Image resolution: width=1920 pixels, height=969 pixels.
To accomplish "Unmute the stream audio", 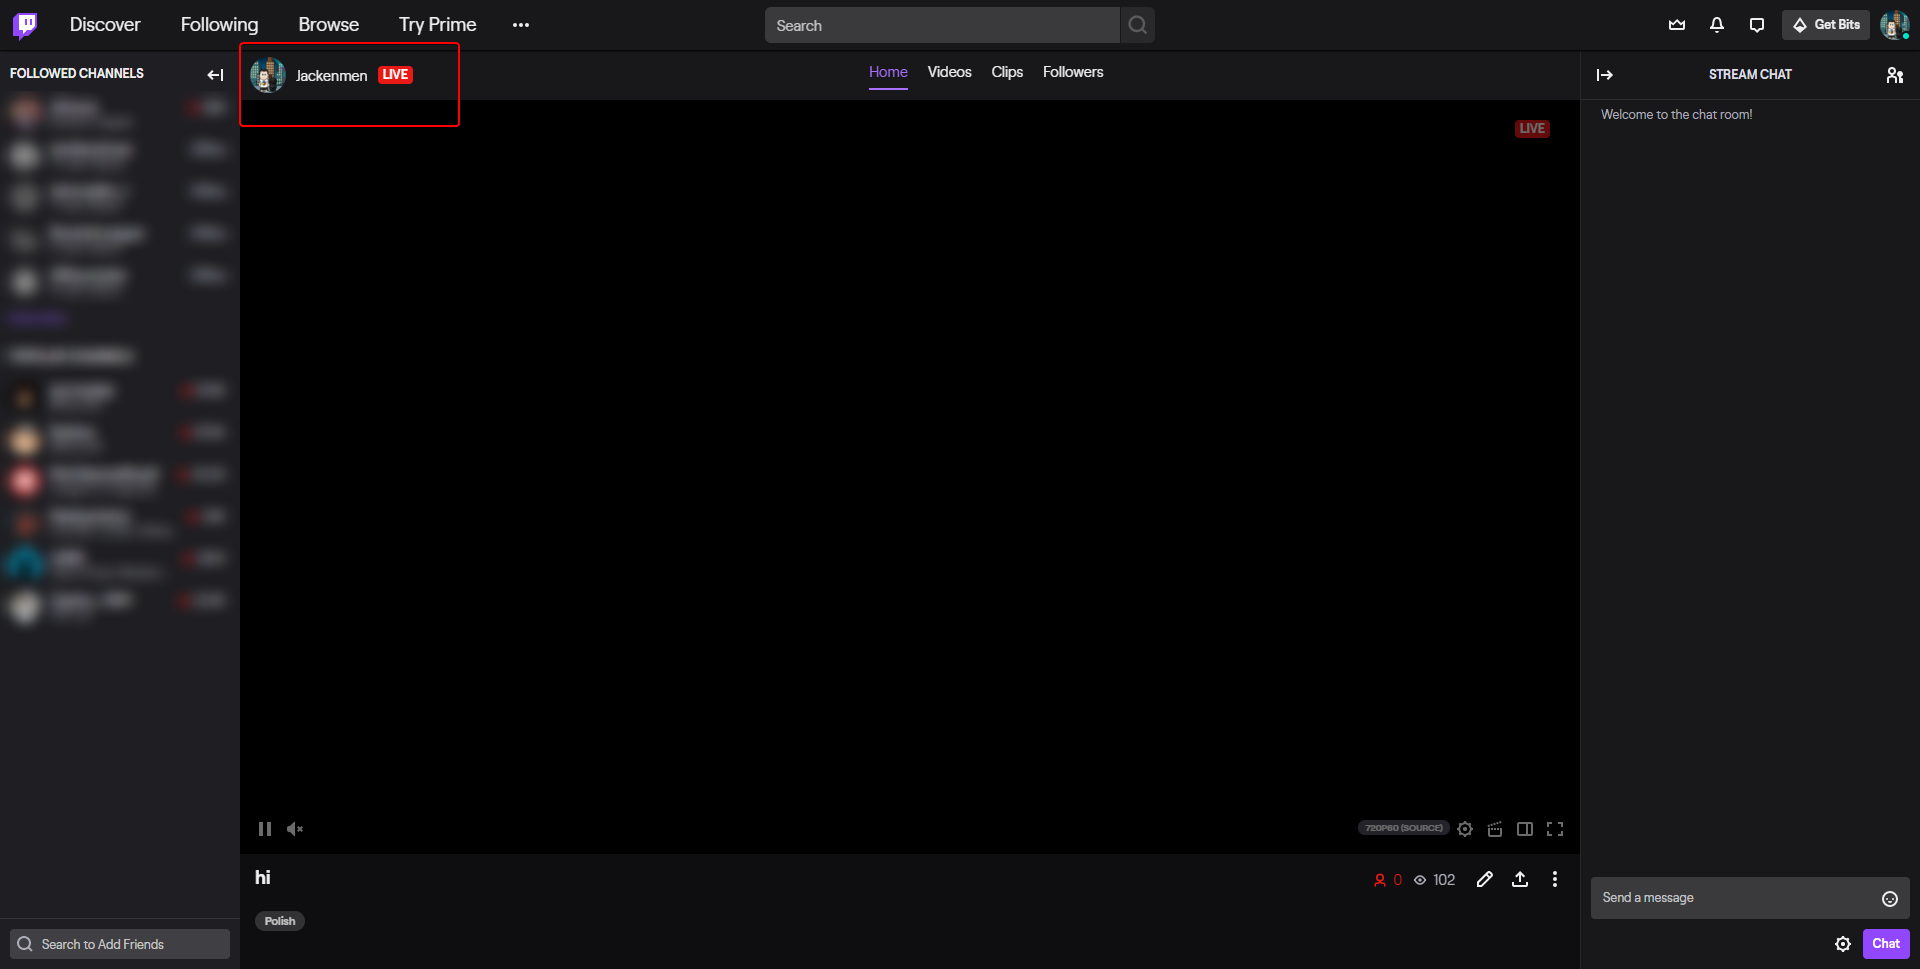I will click(295, 828).
